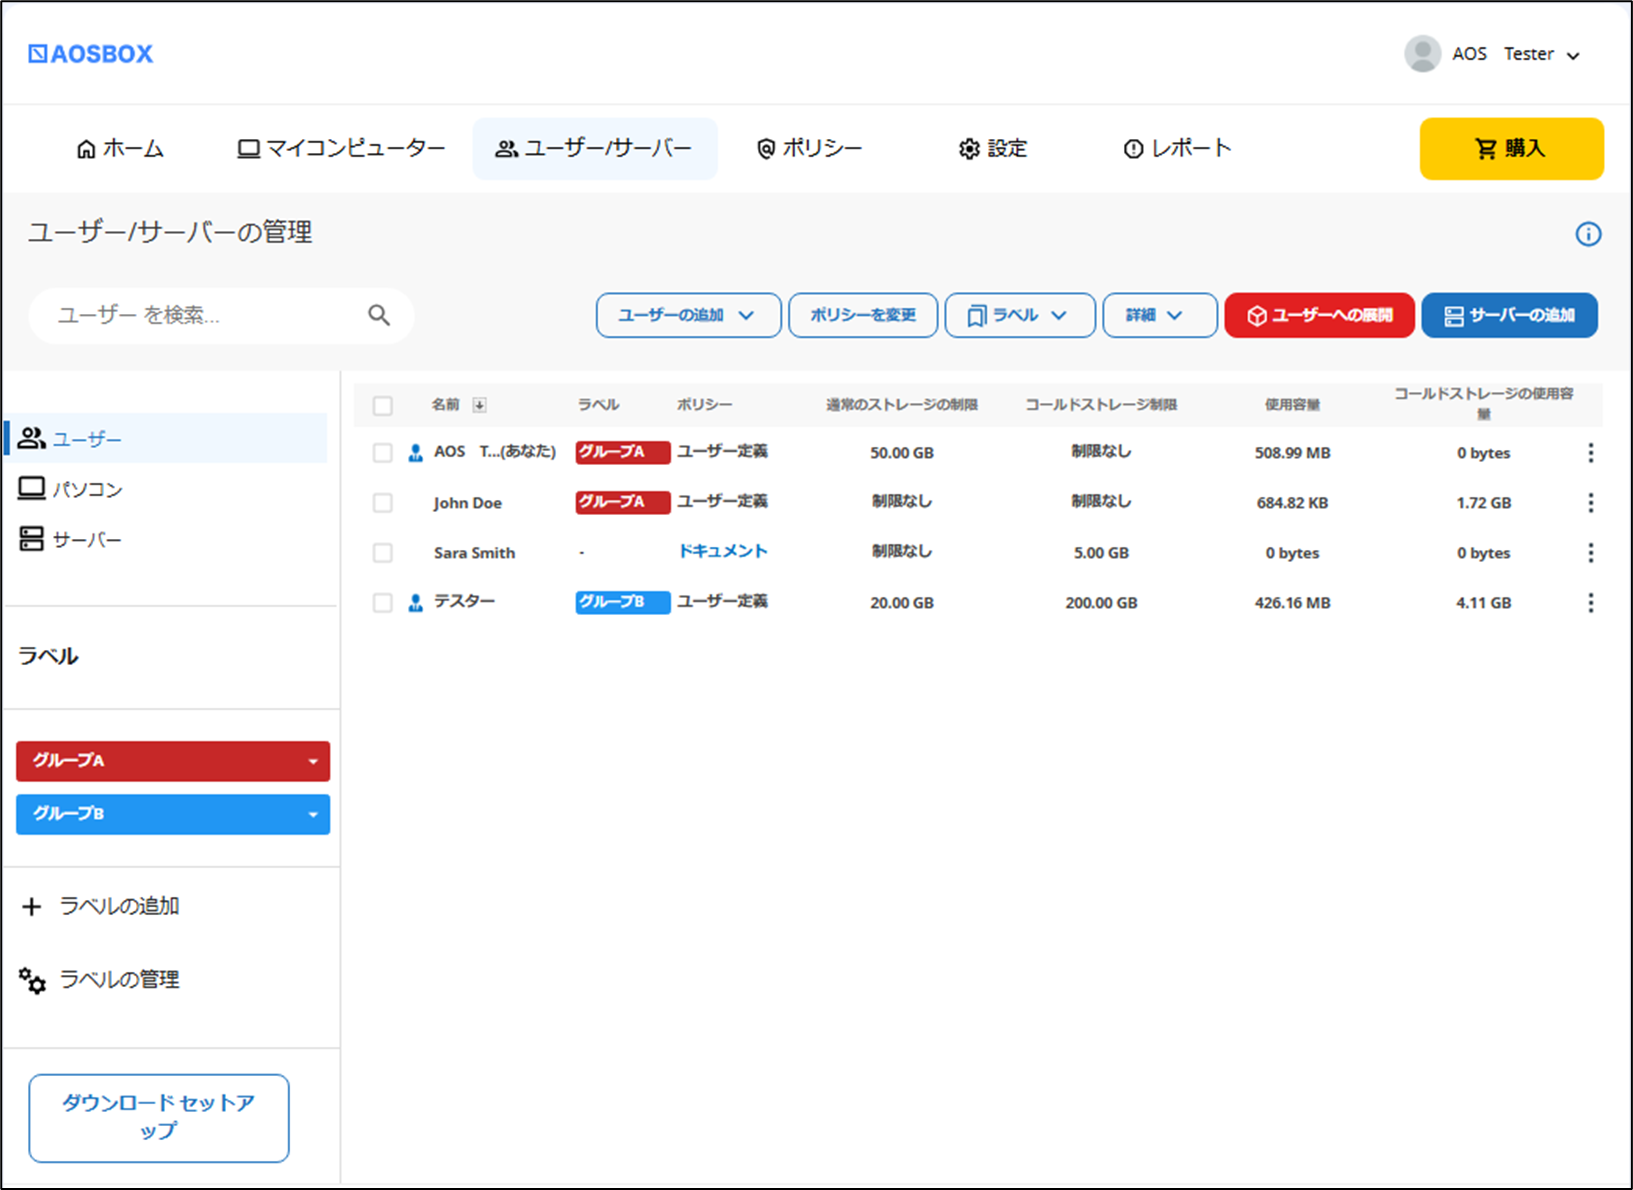Click the ユーザーへの展開 button
Viewport: 1633px width, 1190px height.
tap(1319, 315)
